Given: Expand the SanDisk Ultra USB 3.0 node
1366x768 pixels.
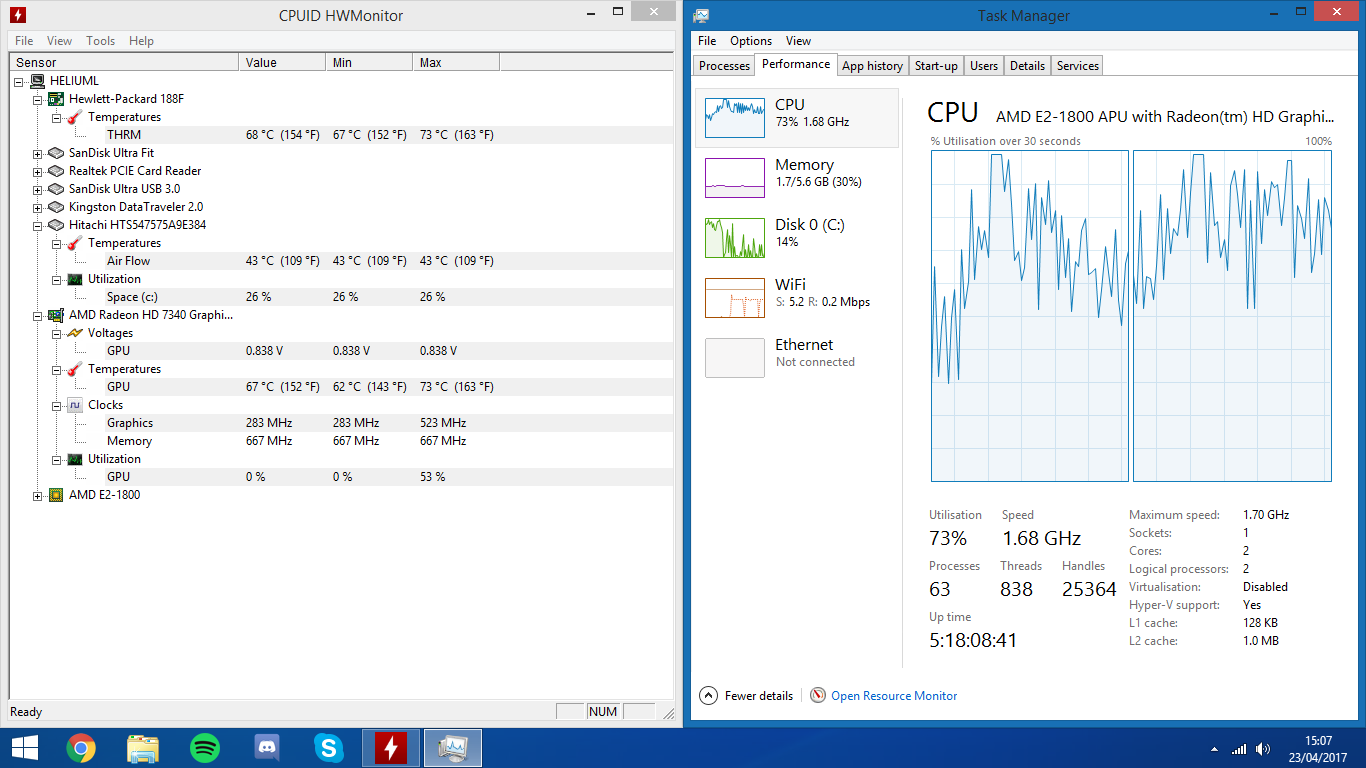Looking at the screenshot, I should pos(38,189).
